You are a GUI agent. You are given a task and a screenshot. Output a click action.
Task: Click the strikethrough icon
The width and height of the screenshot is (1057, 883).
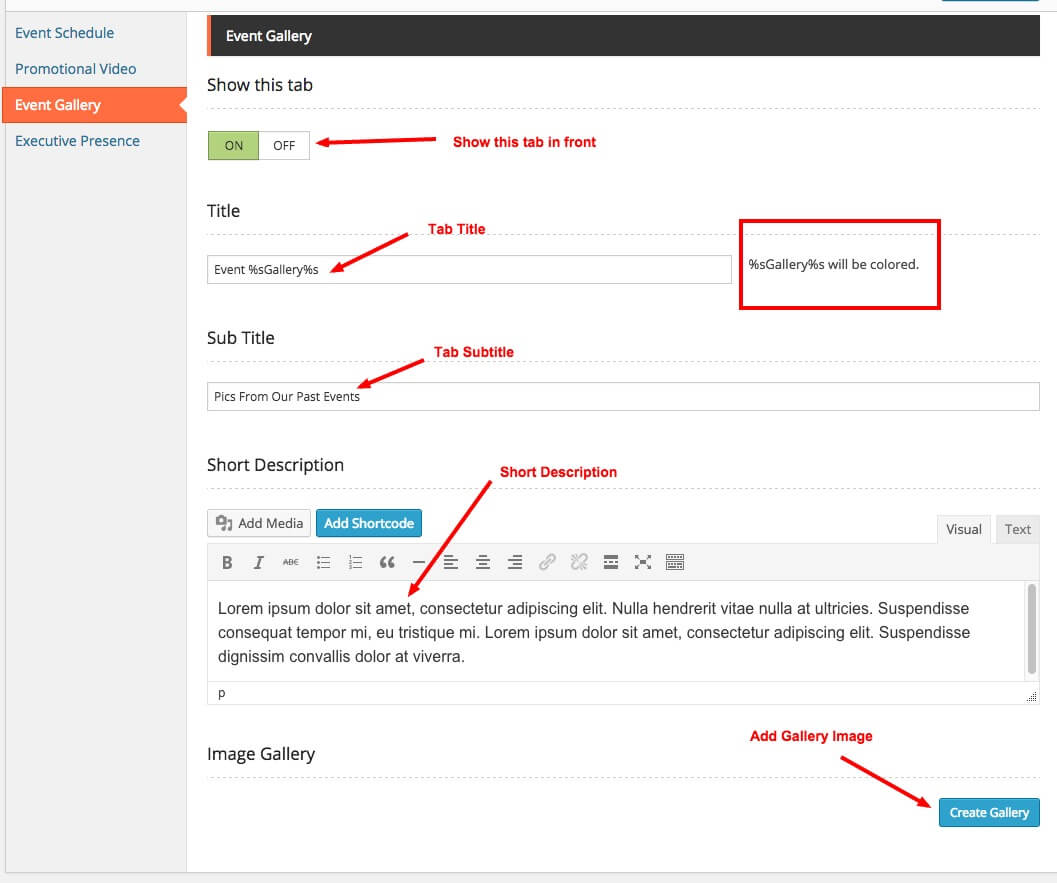tap(290, 563)
